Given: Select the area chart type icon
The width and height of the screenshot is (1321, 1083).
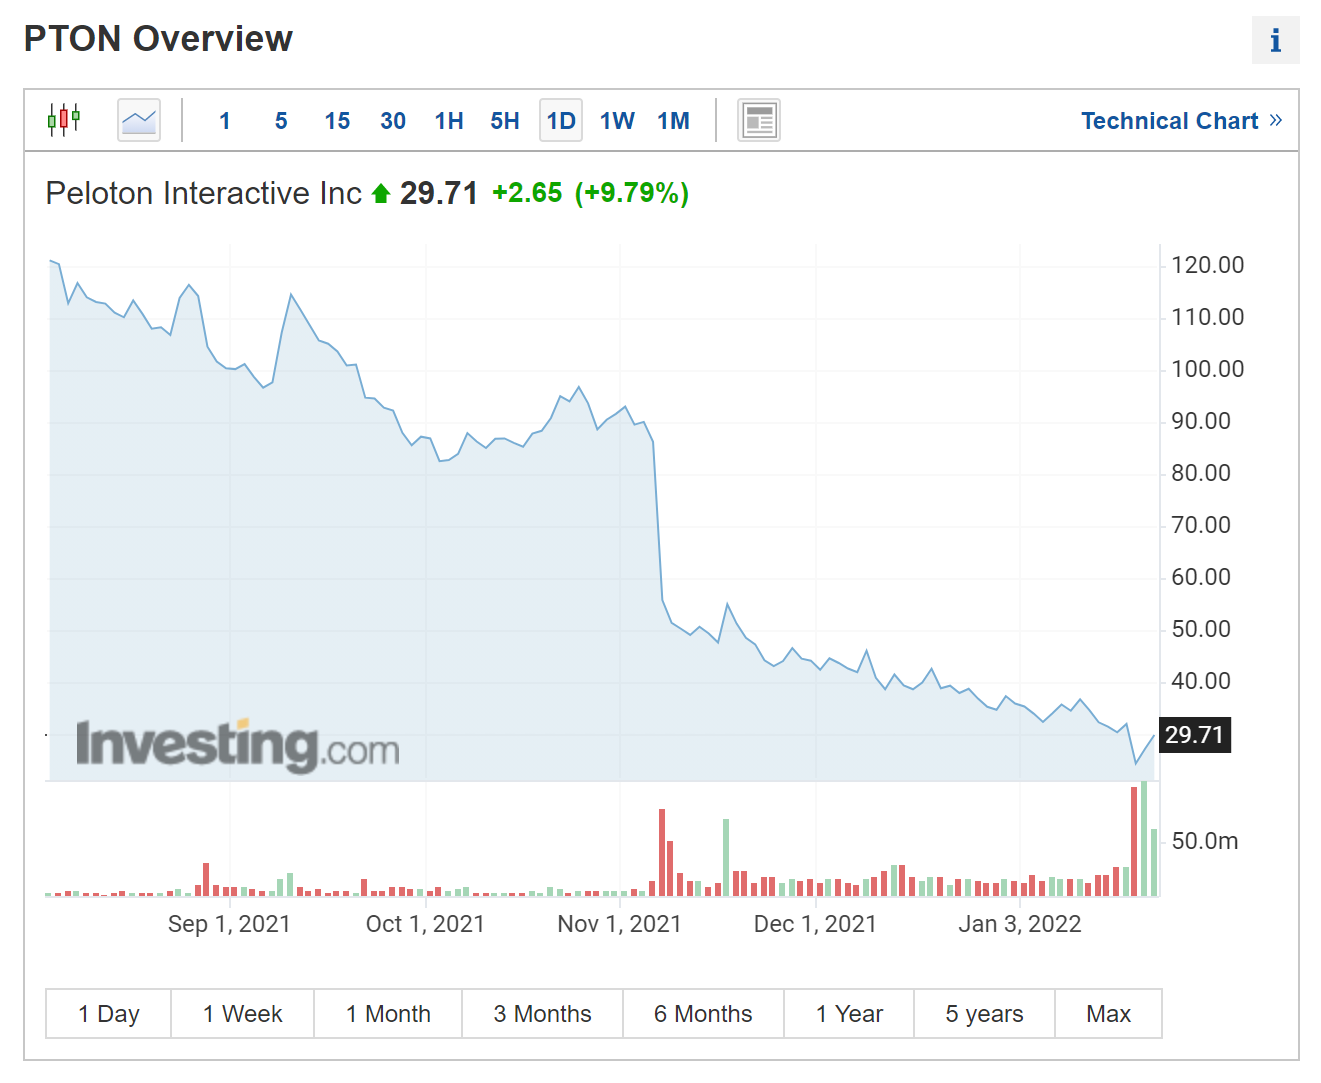Looking at the screenshot, I should tap(139, 120).
